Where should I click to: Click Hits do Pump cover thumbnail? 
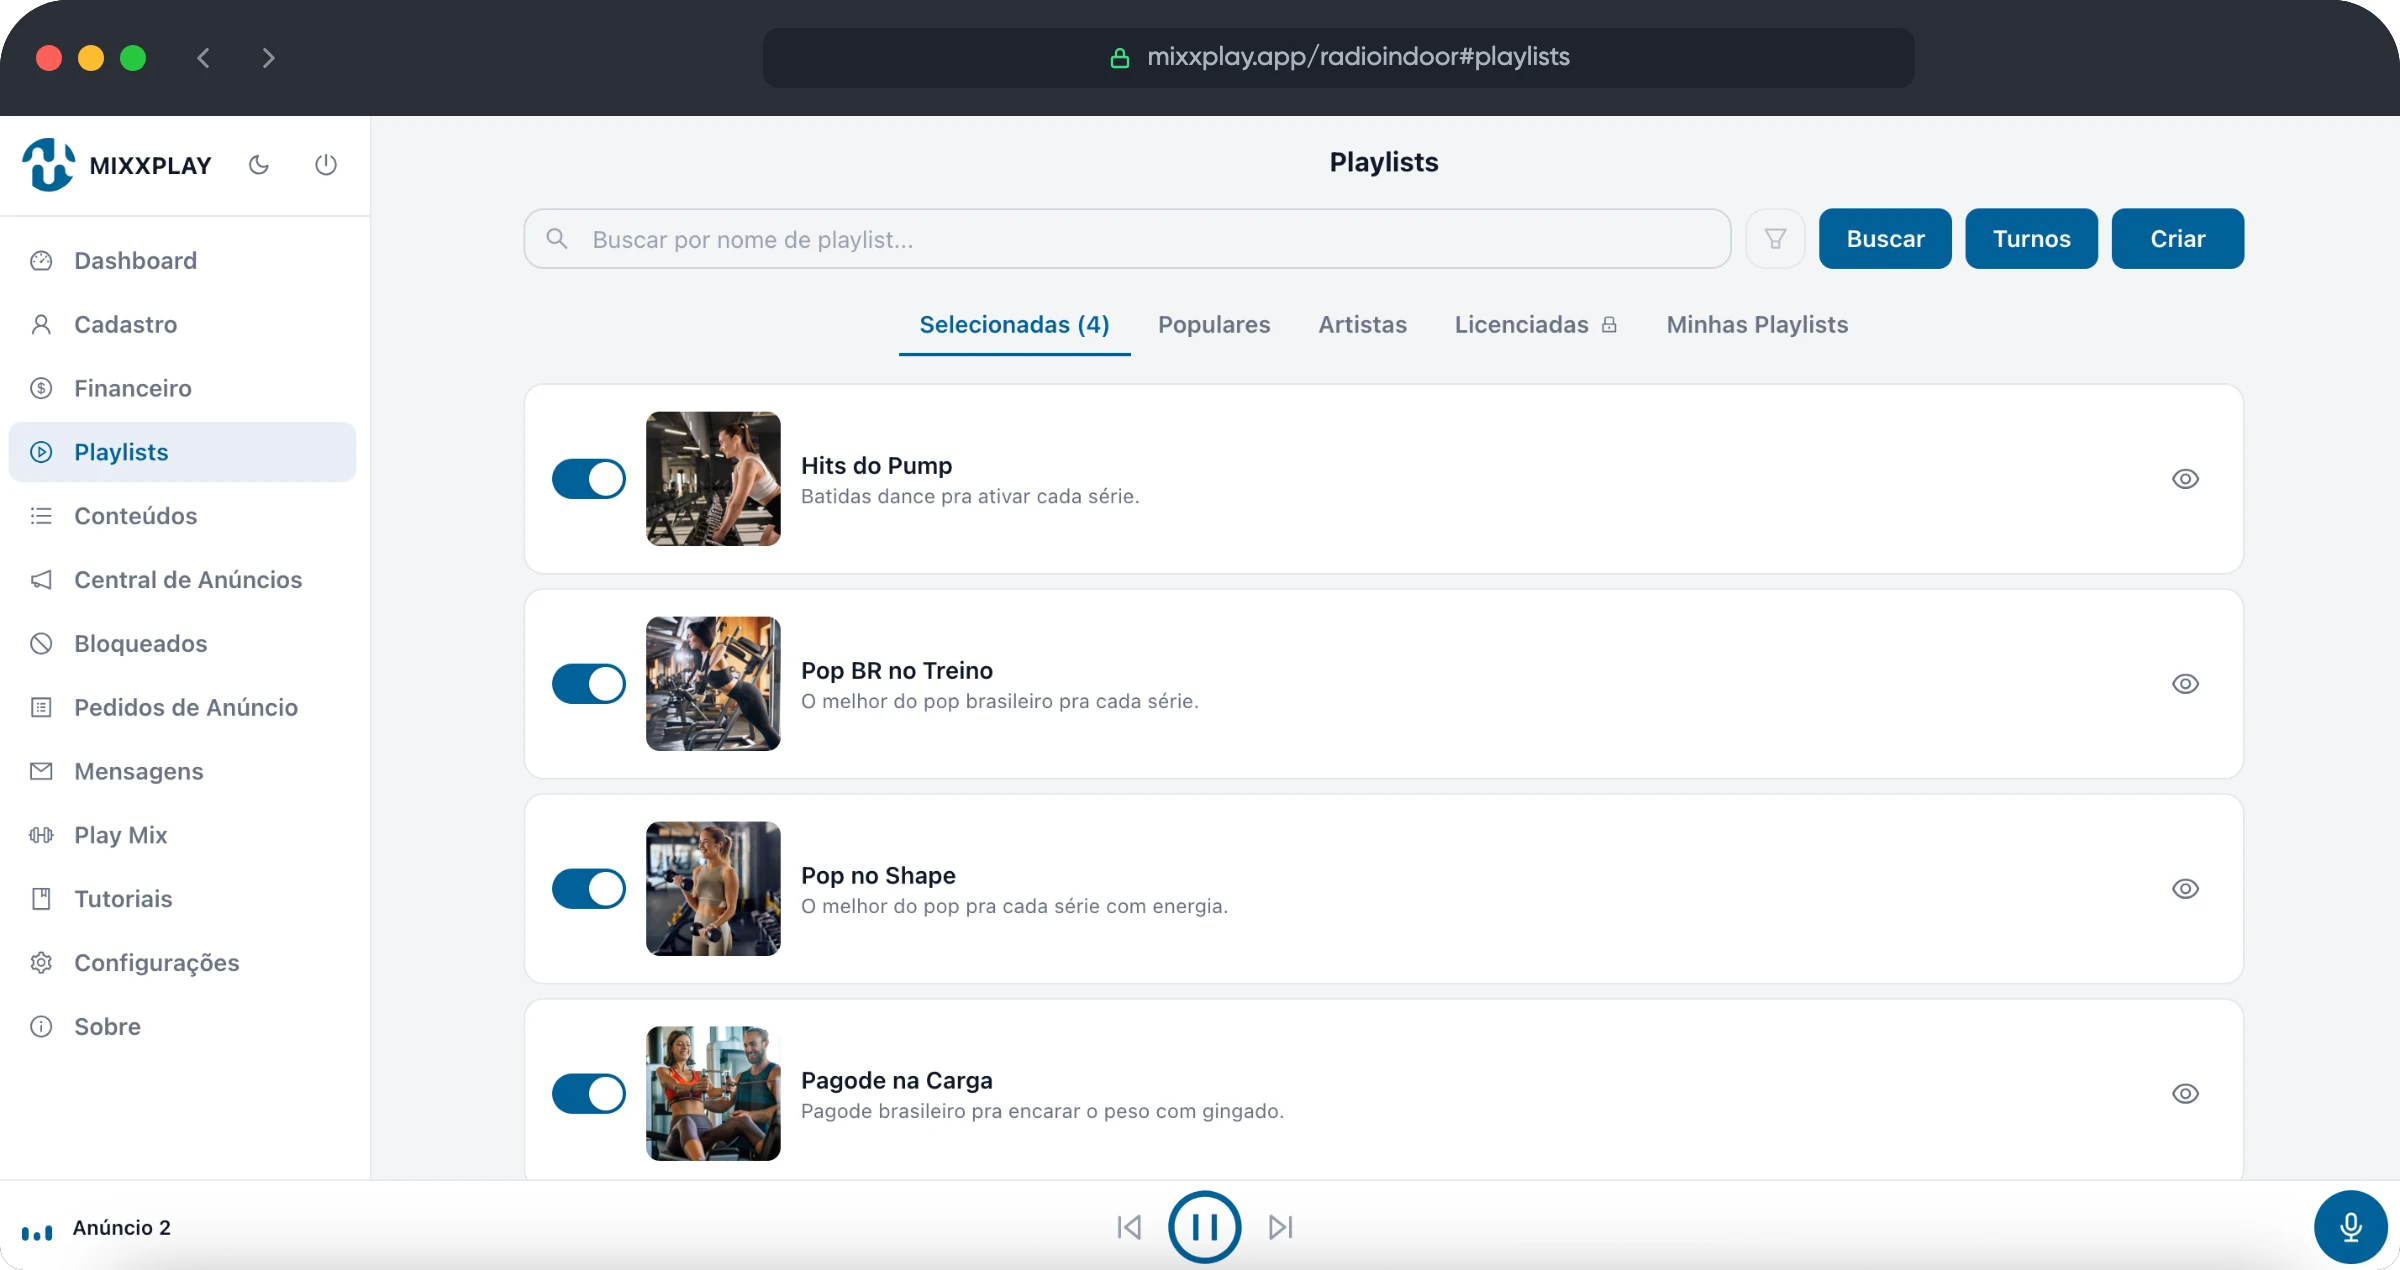(713, 479)
